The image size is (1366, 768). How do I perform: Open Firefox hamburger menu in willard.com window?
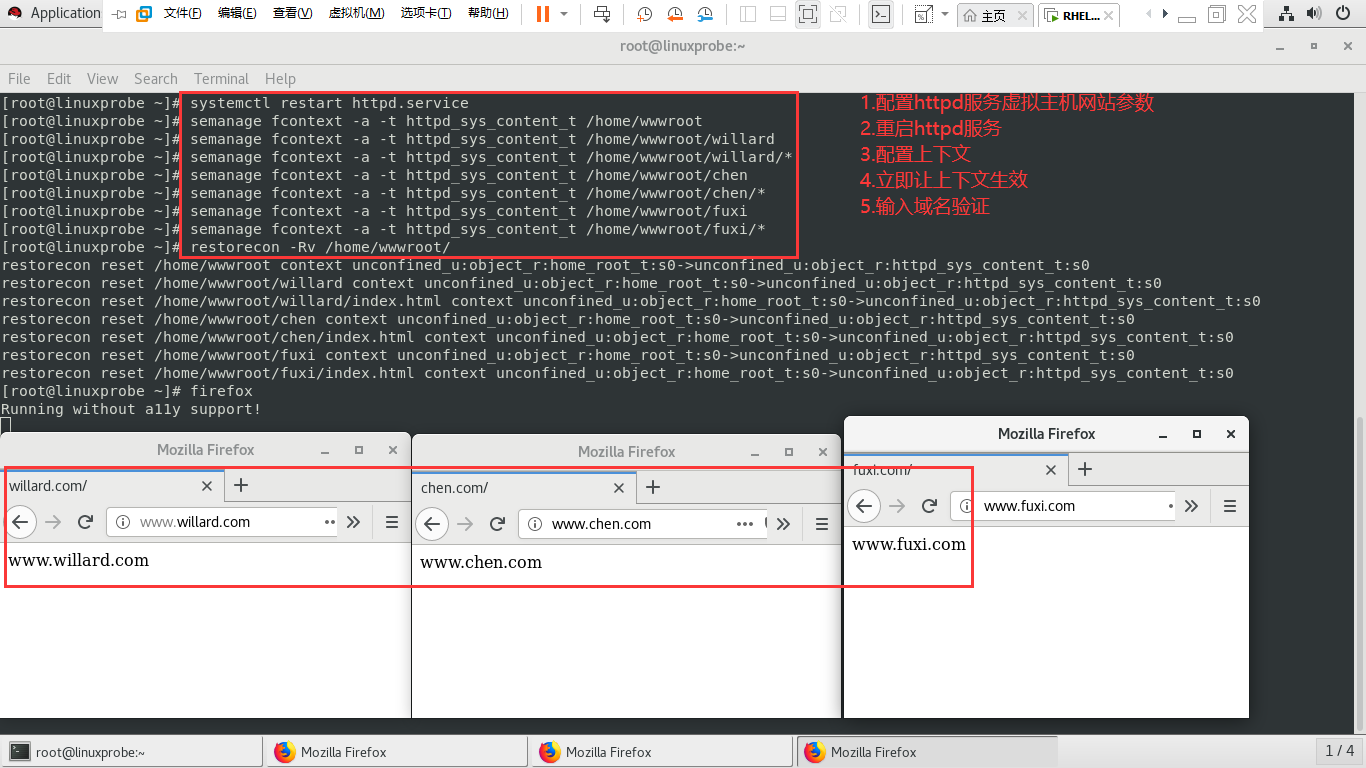(391, 521)
